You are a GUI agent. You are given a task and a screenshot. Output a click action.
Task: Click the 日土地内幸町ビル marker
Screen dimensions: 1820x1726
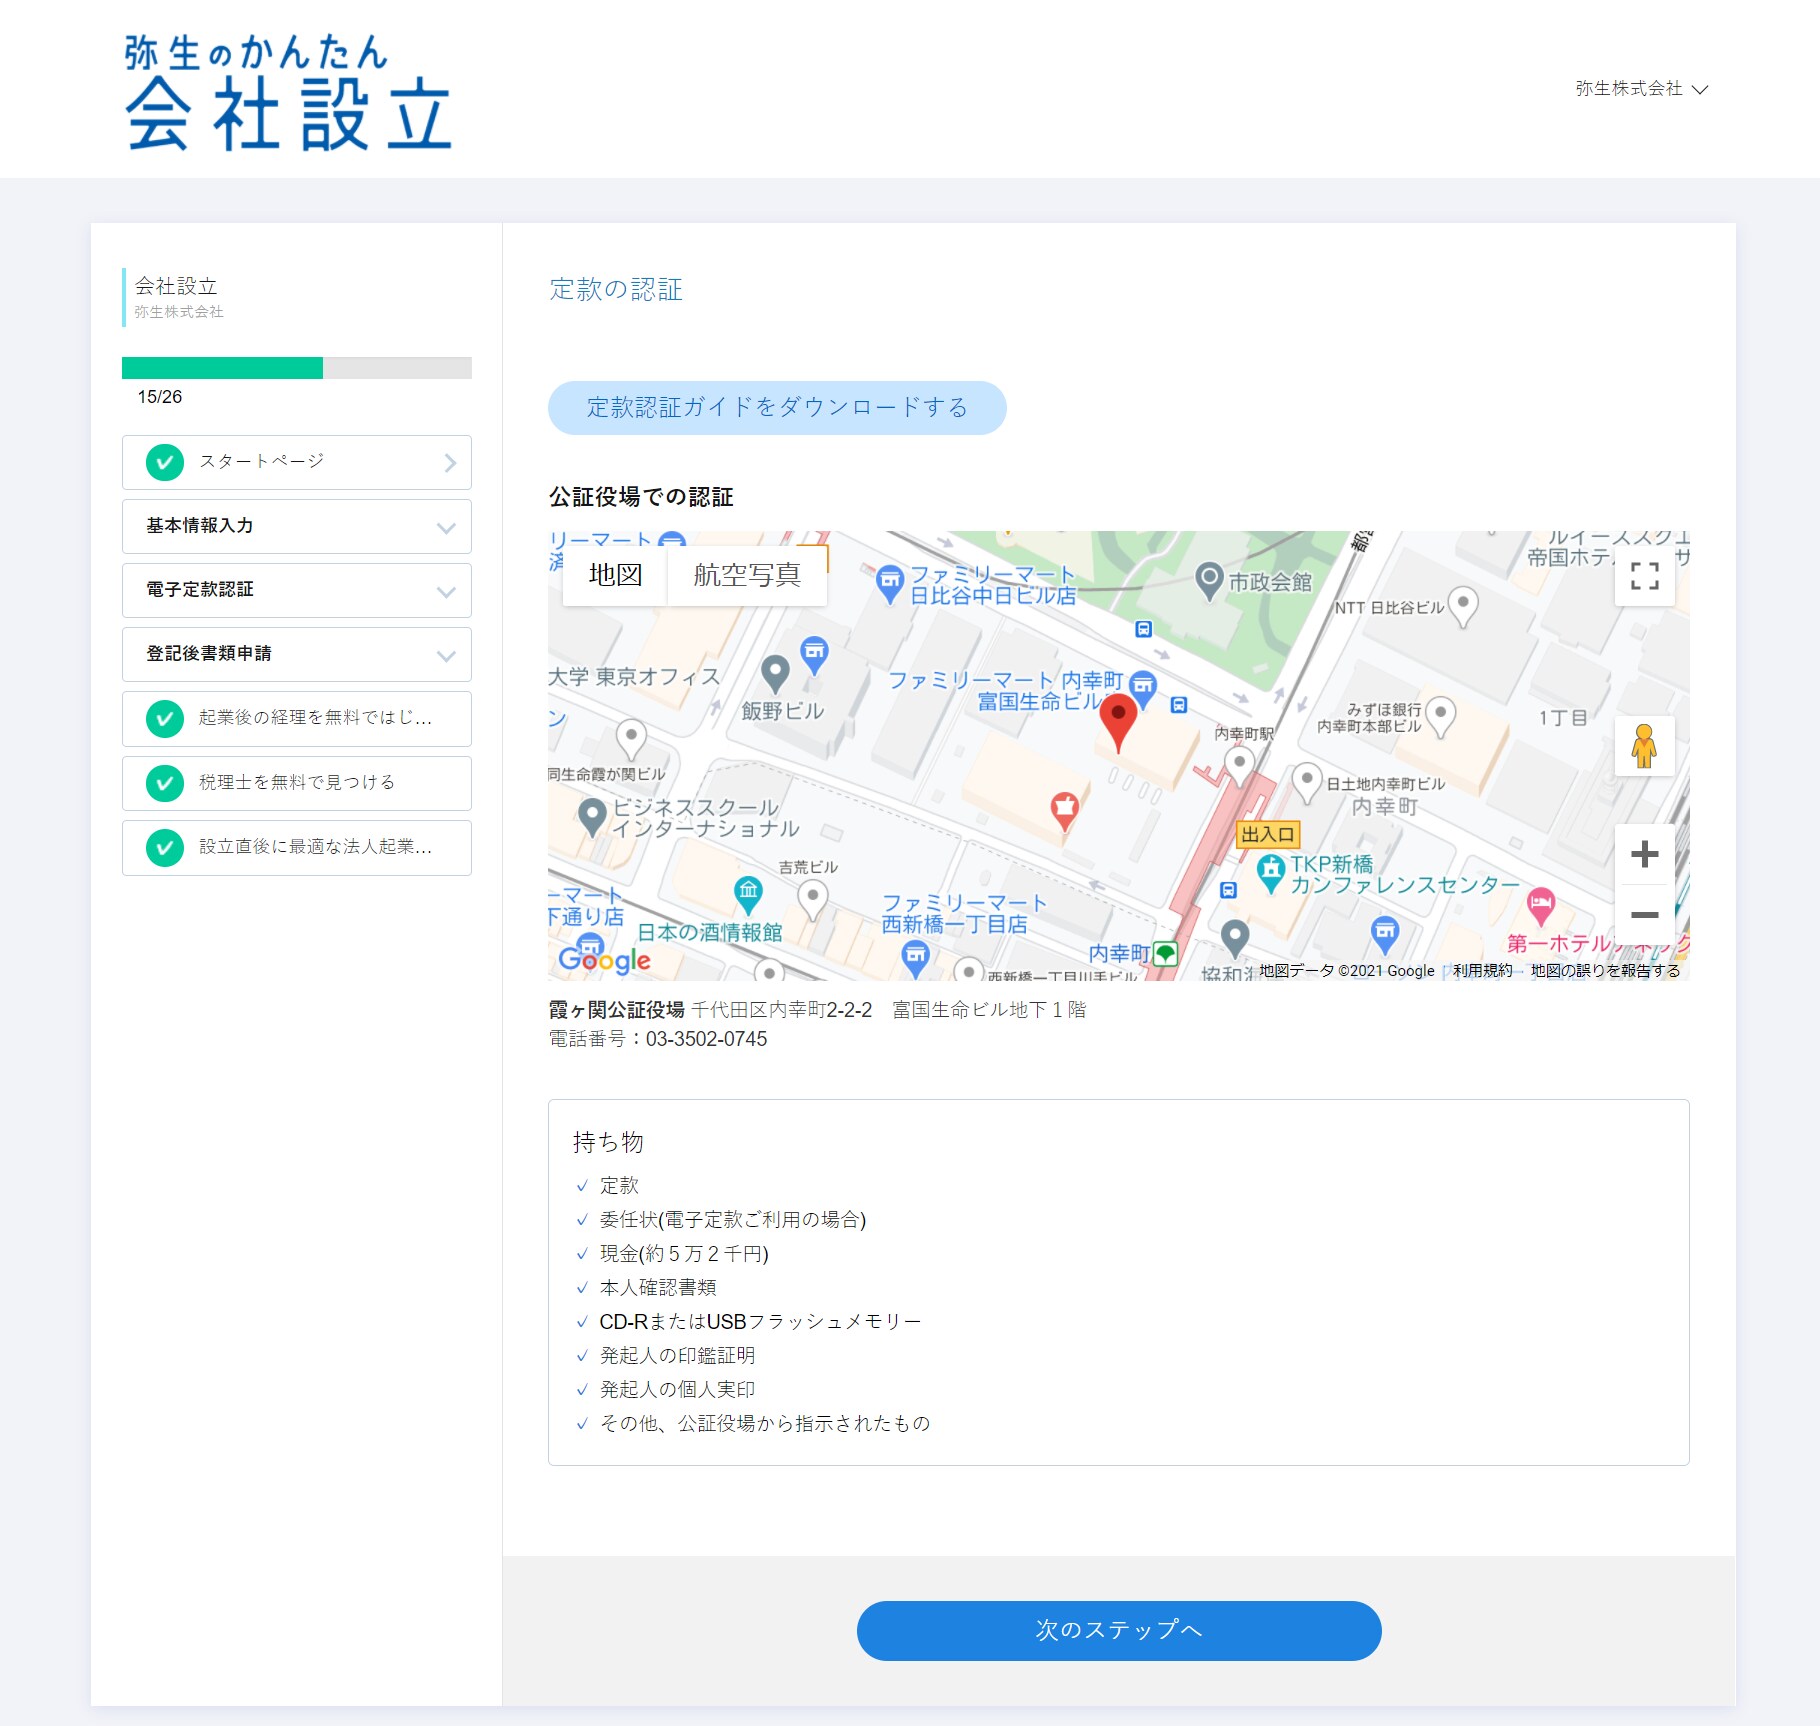coord(1307,782)
